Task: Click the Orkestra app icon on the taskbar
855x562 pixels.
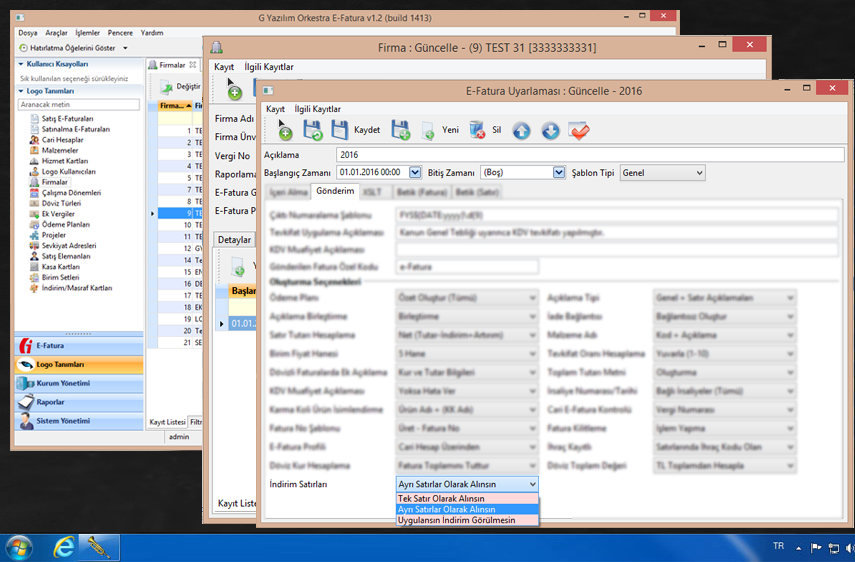Action: (x=99, y=547)
